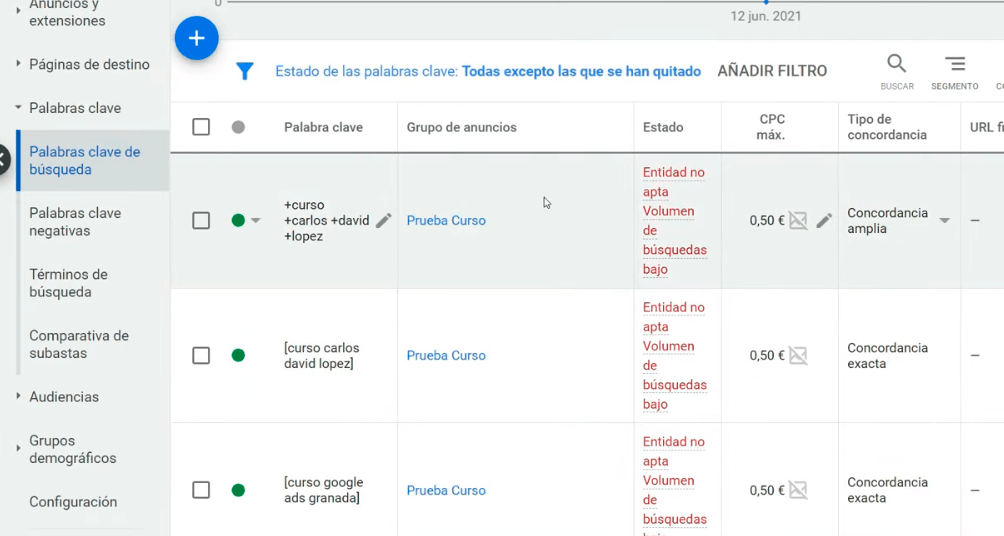Screen dimensions: 1004x536
Task: Sort by Estado column header
Action: pyautogui.click(x=663, y=127)
